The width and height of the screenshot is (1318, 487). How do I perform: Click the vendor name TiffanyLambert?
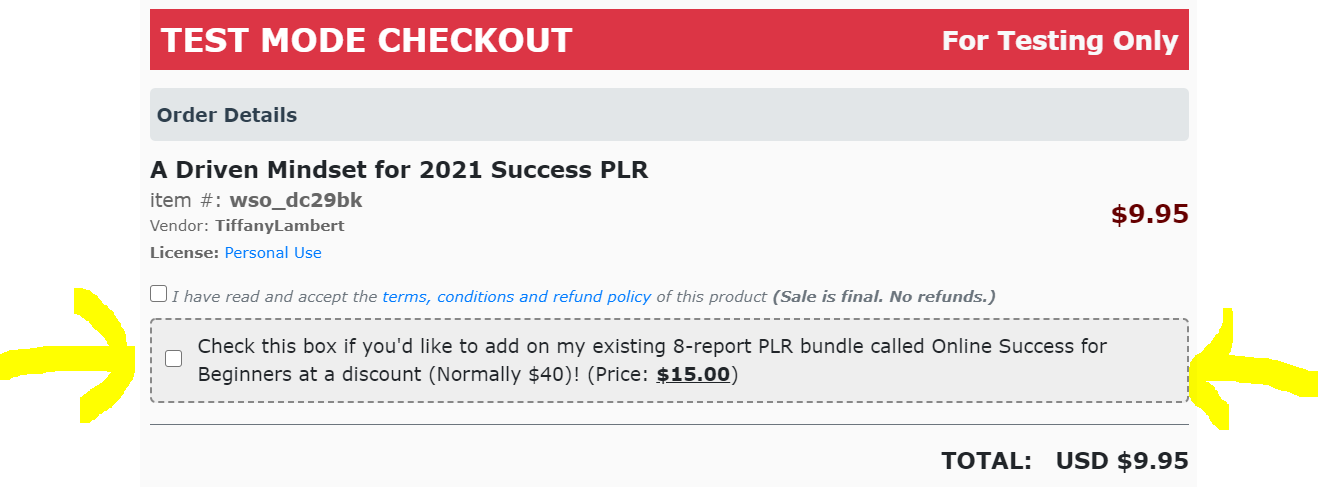click(280, 226)
